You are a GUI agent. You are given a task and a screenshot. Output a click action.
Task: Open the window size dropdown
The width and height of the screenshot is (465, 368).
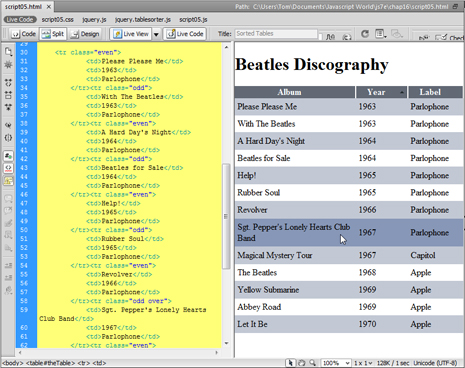click(x=363, y=363)
